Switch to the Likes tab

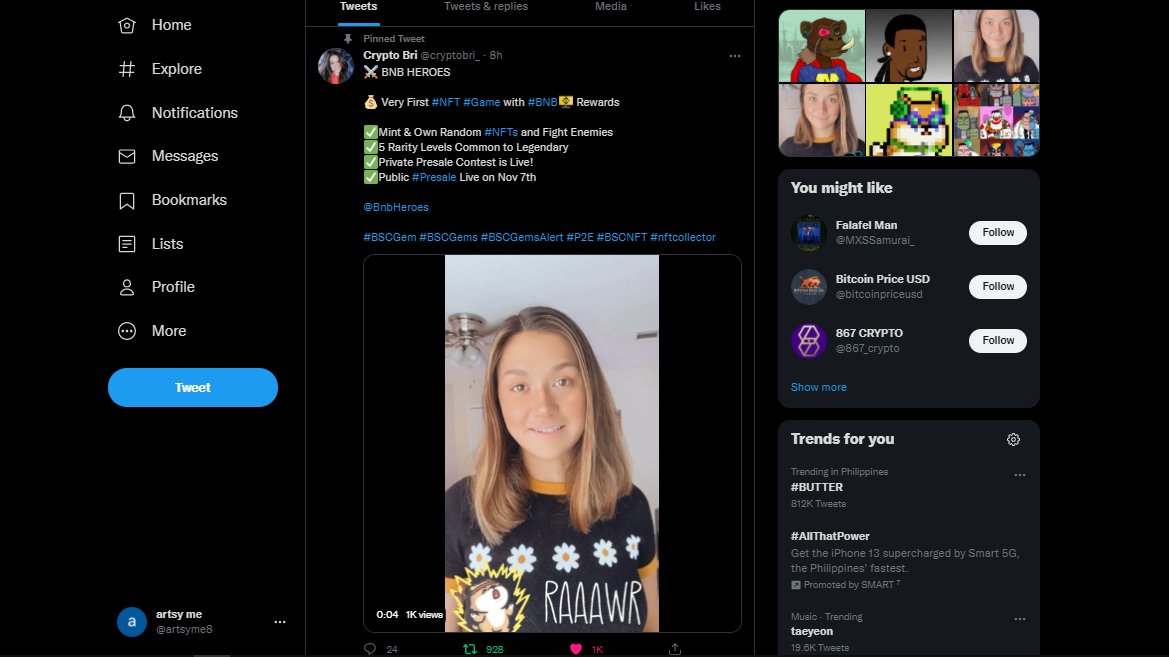point(708,7)
